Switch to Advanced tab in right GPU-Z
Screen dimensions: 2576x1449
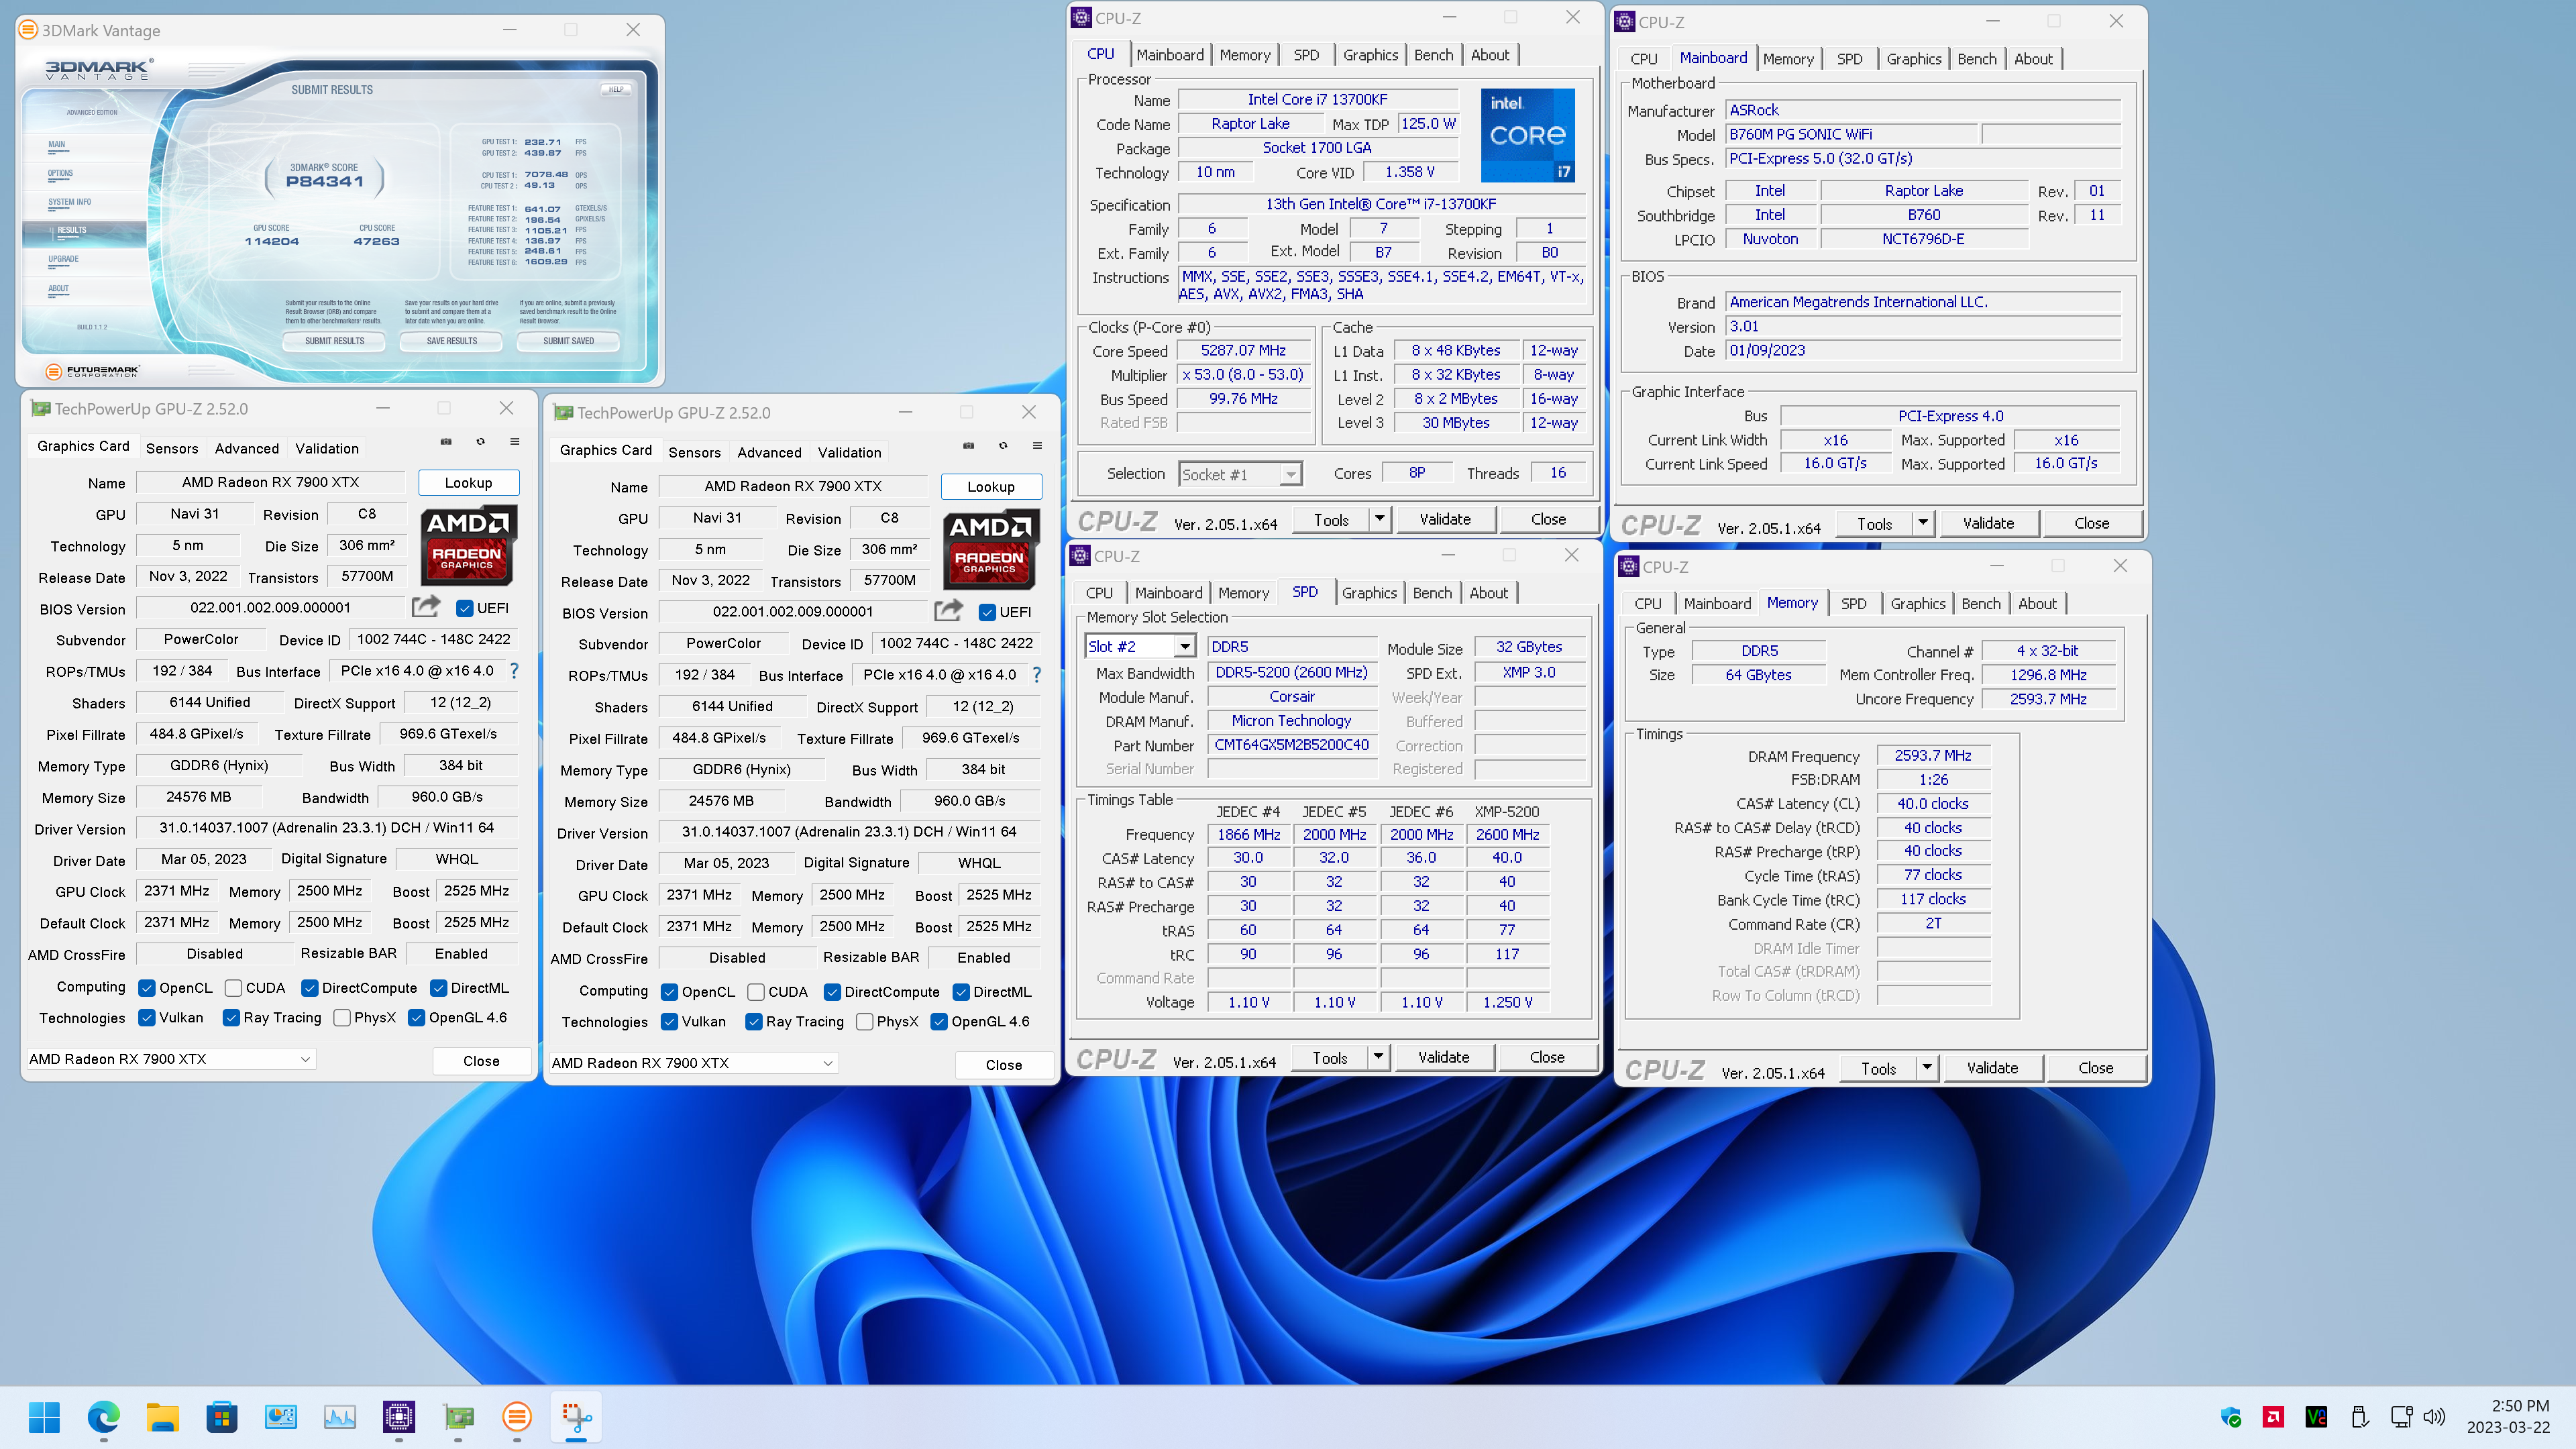tap(769, 452)
